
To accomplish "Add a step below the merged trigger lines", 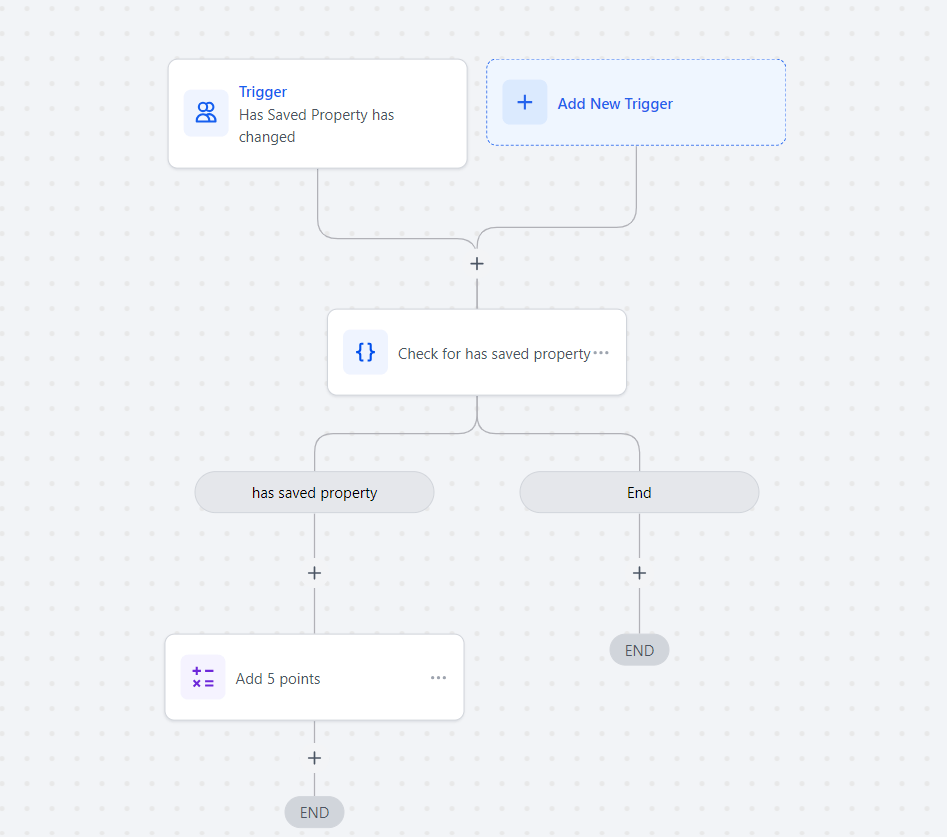I will (x=477, y=264).
